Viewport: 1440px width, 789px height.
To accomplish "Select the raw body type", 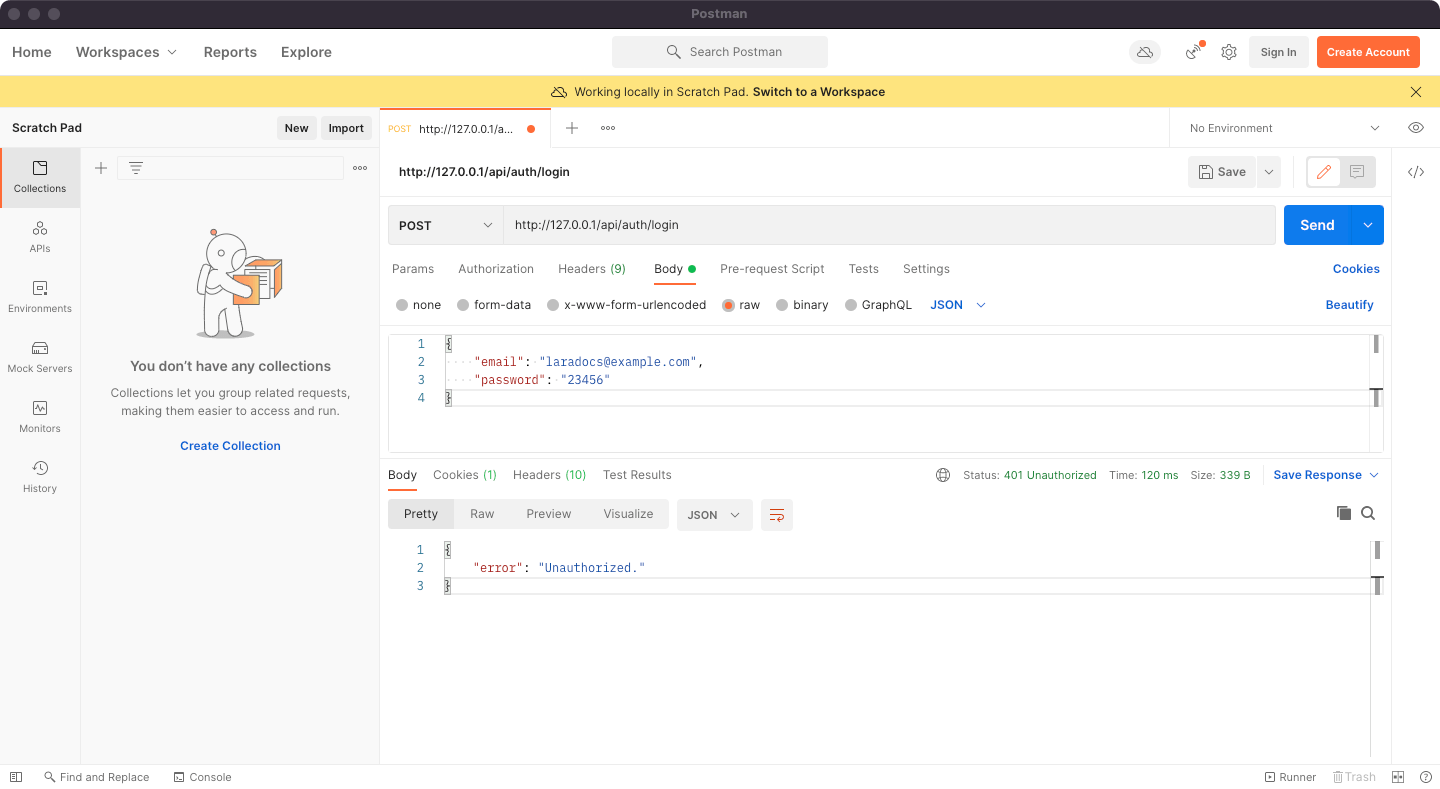I will pyautogui.click(x=741, y=305).
